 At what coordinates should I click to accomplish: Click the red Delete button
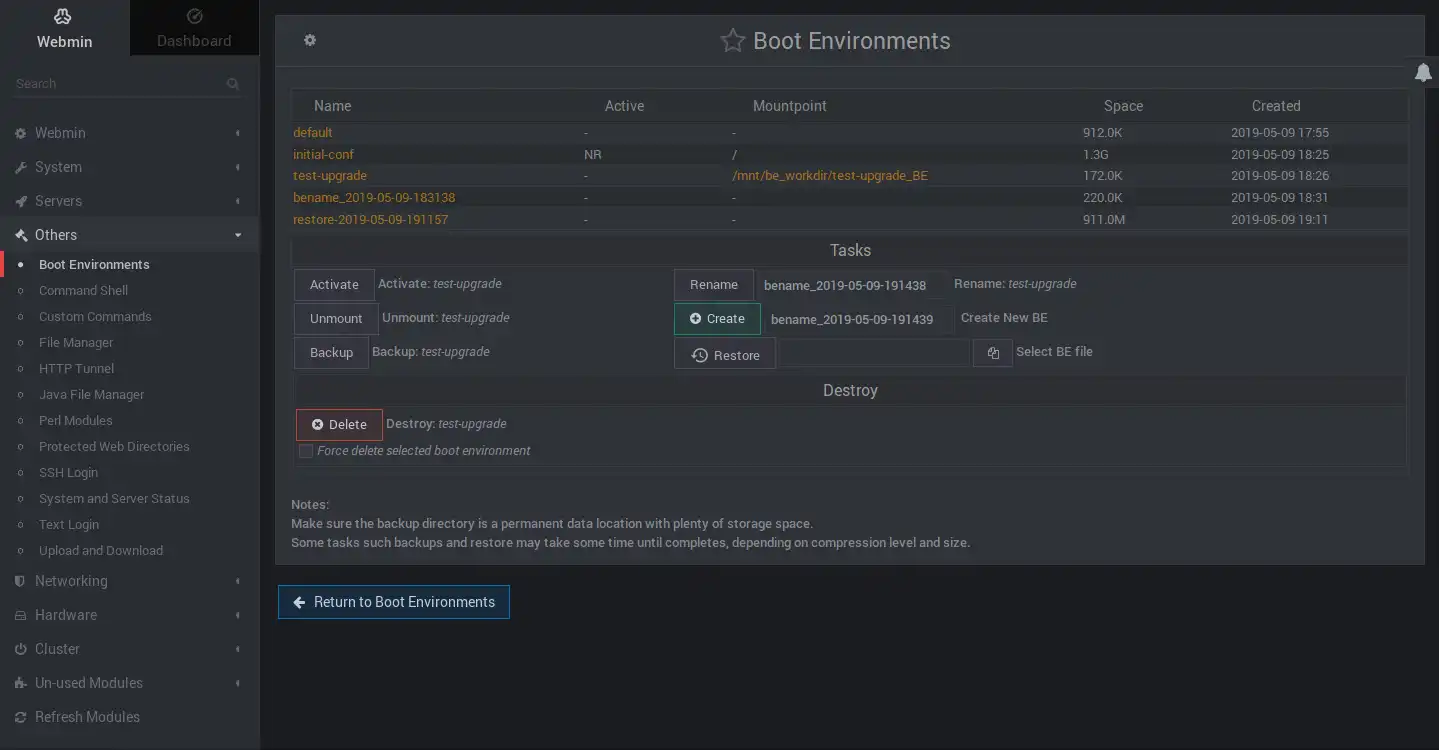pos(339,425)
